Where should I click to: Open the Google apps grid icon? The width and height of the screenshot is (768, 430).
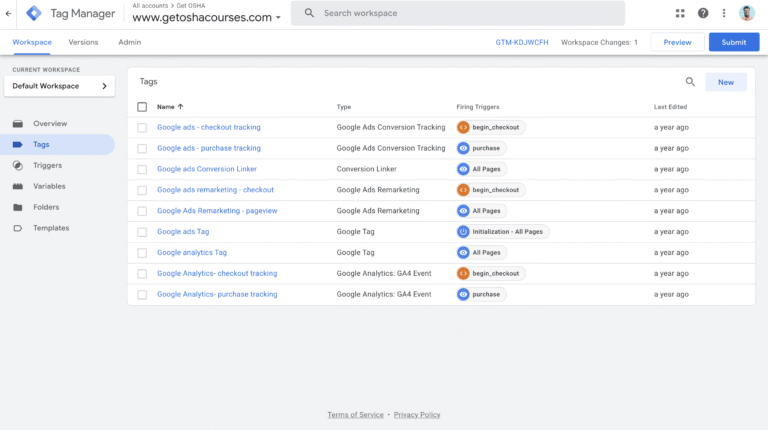681,13
